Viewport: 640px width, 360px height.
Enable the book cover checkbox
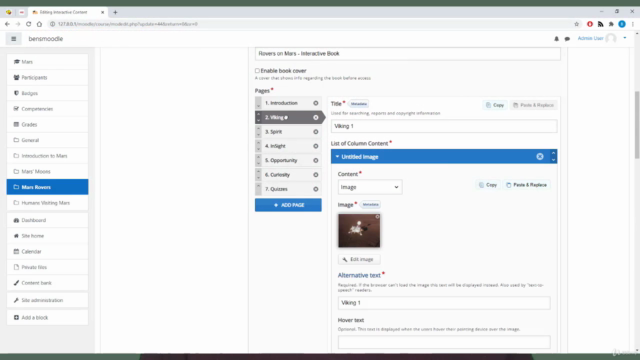[257, 71]
